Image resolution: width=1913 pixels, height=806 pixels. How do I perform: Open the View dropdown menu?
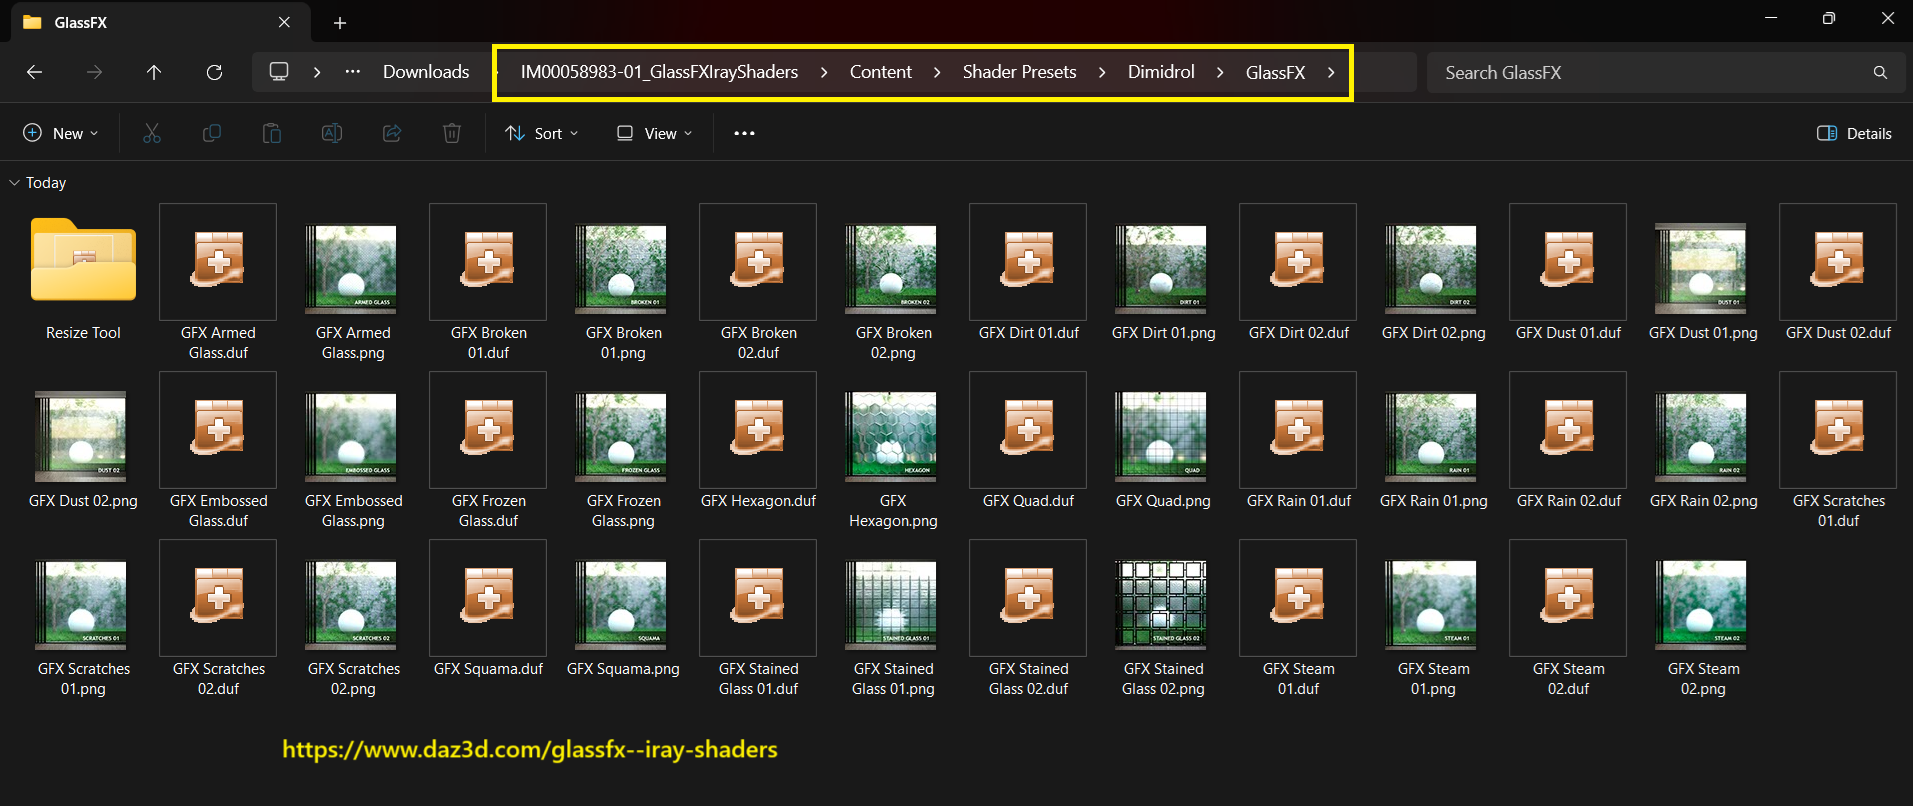pyautogui.click(x=654, y=133)
